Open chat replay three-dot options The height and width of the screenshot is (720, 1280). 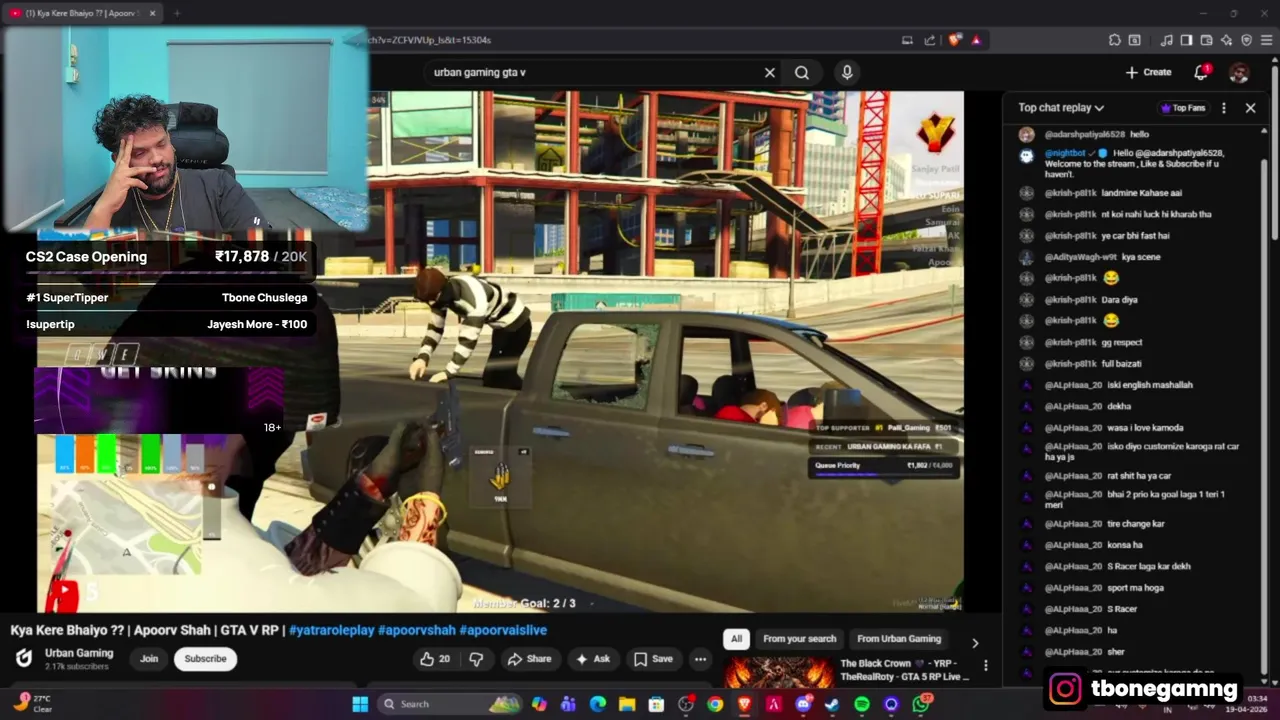click(1224, 108)
